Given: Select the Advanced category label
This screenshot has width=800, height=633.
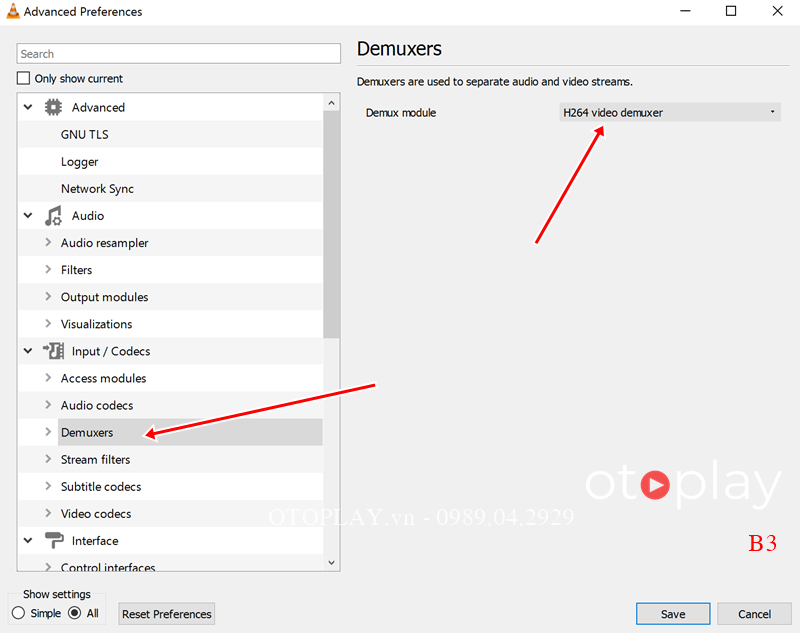Looking at the screenshot, I should pos(98,107).
